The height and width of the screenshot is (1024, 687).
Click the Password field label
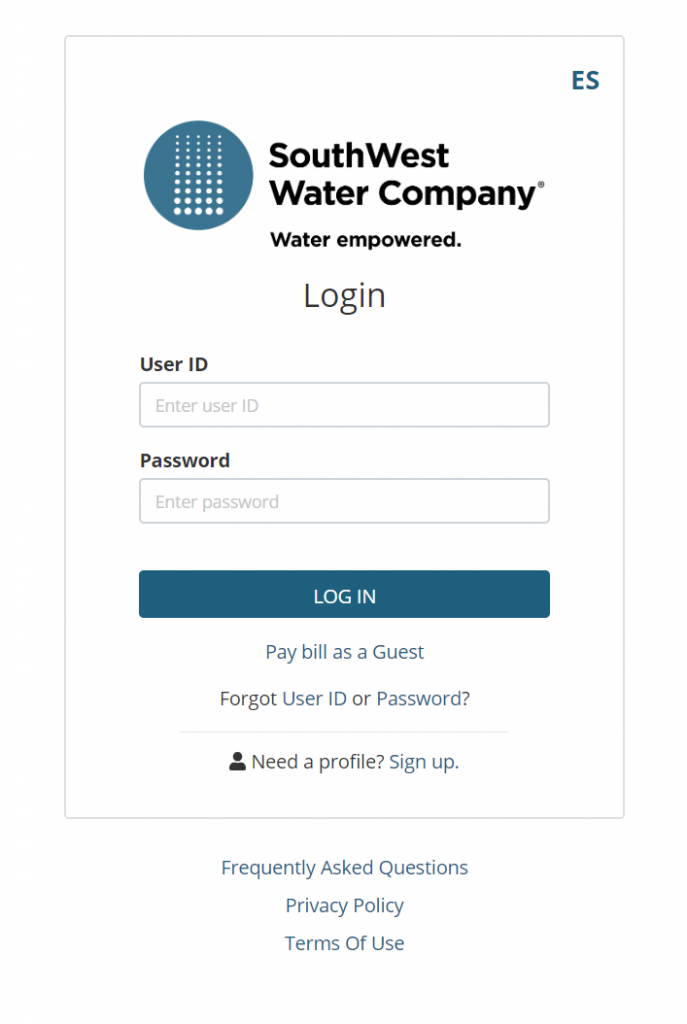tap(185, 461)
